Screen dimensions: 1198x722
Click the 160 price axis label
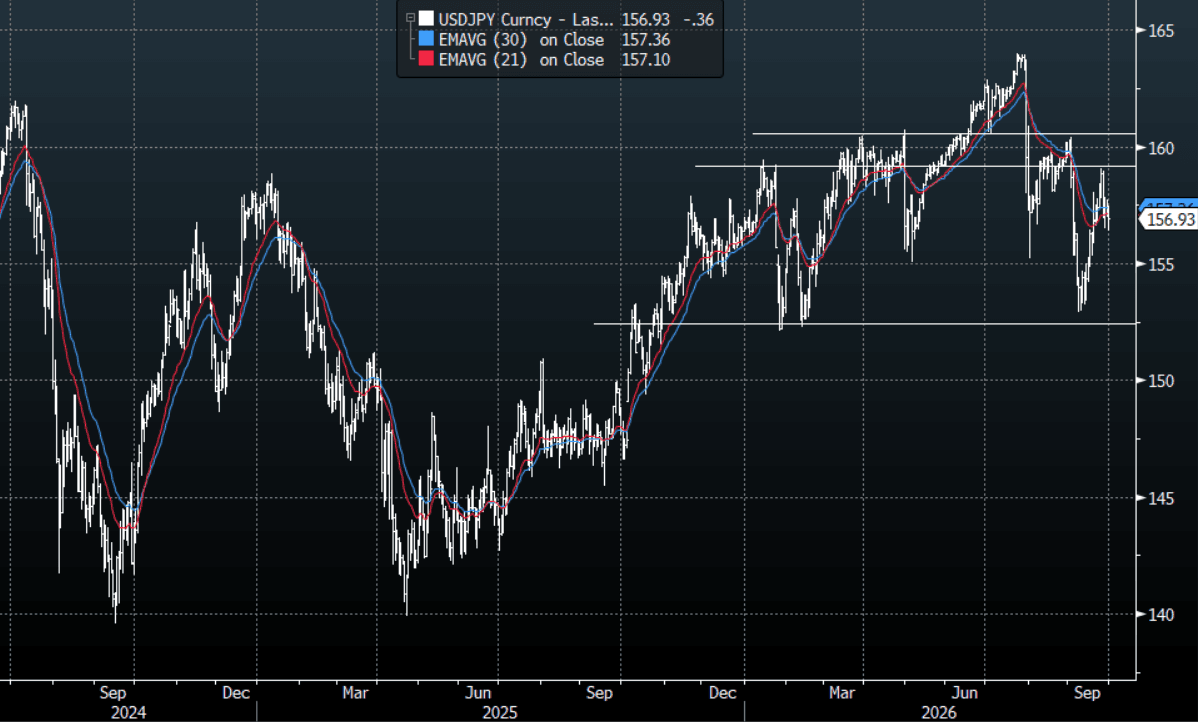(x=1161, y=147)
